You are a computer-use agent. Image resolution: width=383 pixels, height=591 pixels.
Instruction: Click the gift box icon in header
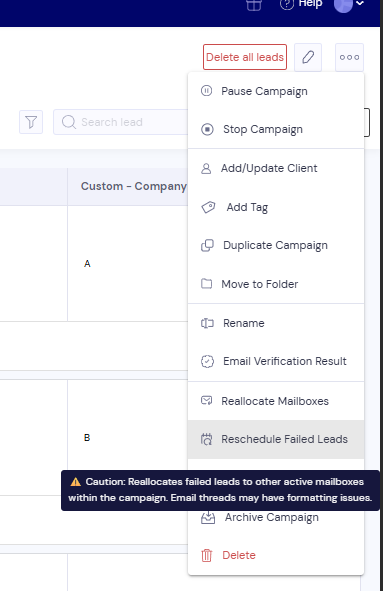[x=254, y=5]
